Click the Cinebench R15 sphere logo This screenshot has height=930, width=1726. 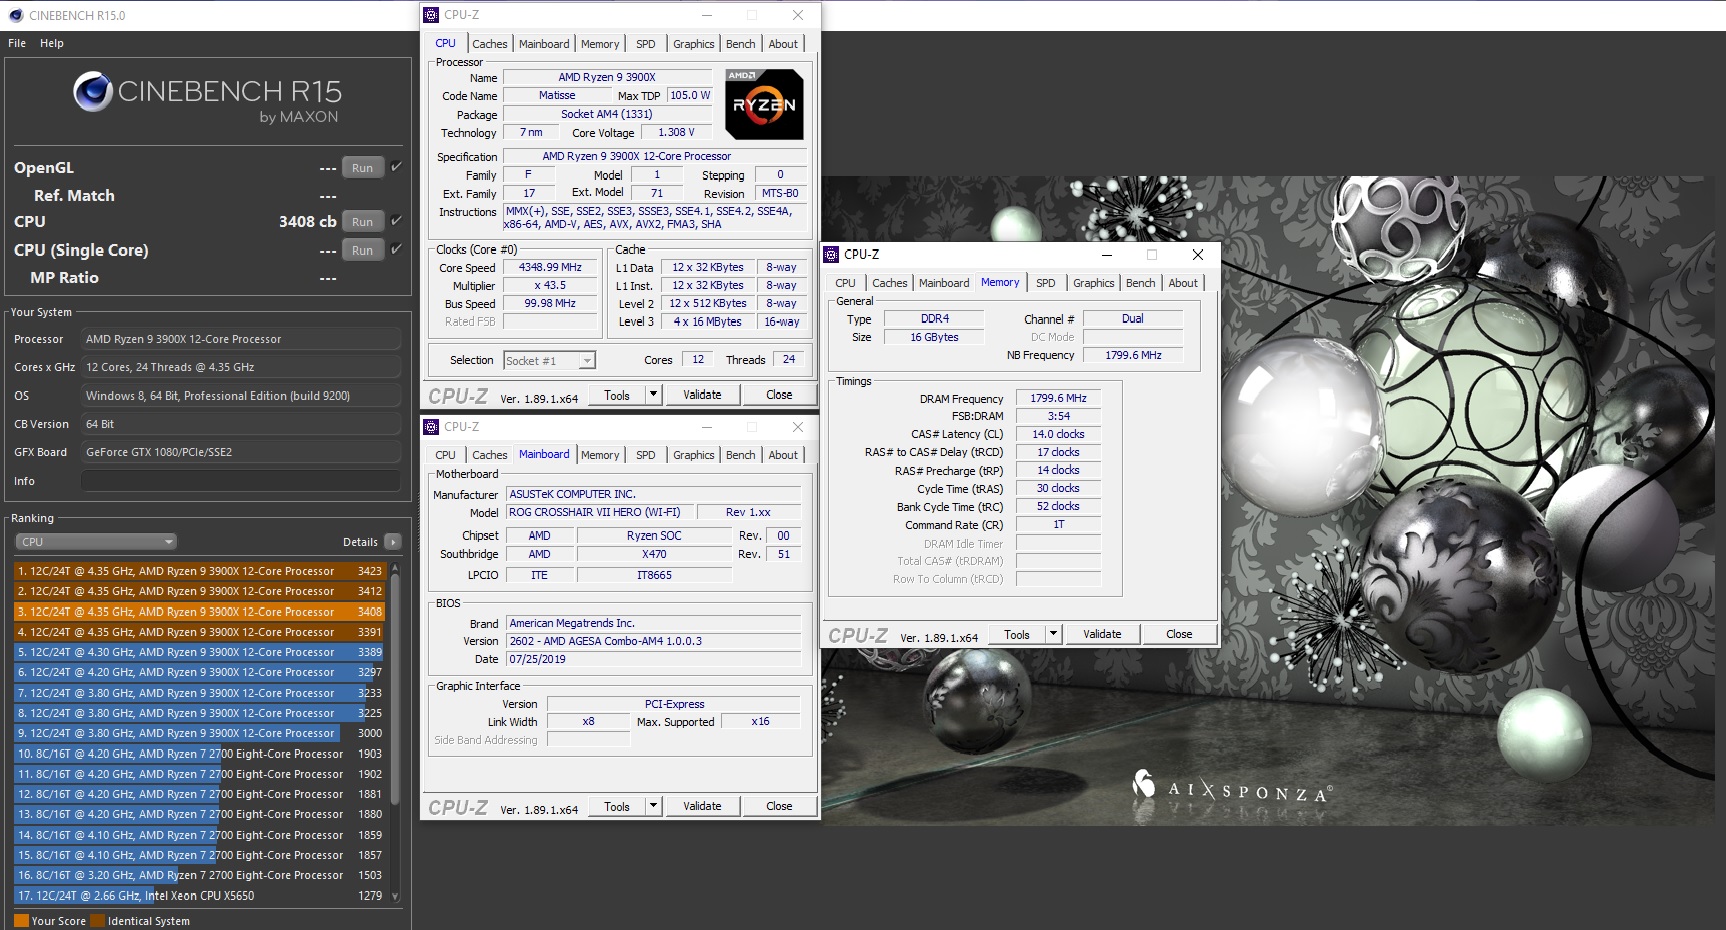pyautogui.click(x=92, y=92)
